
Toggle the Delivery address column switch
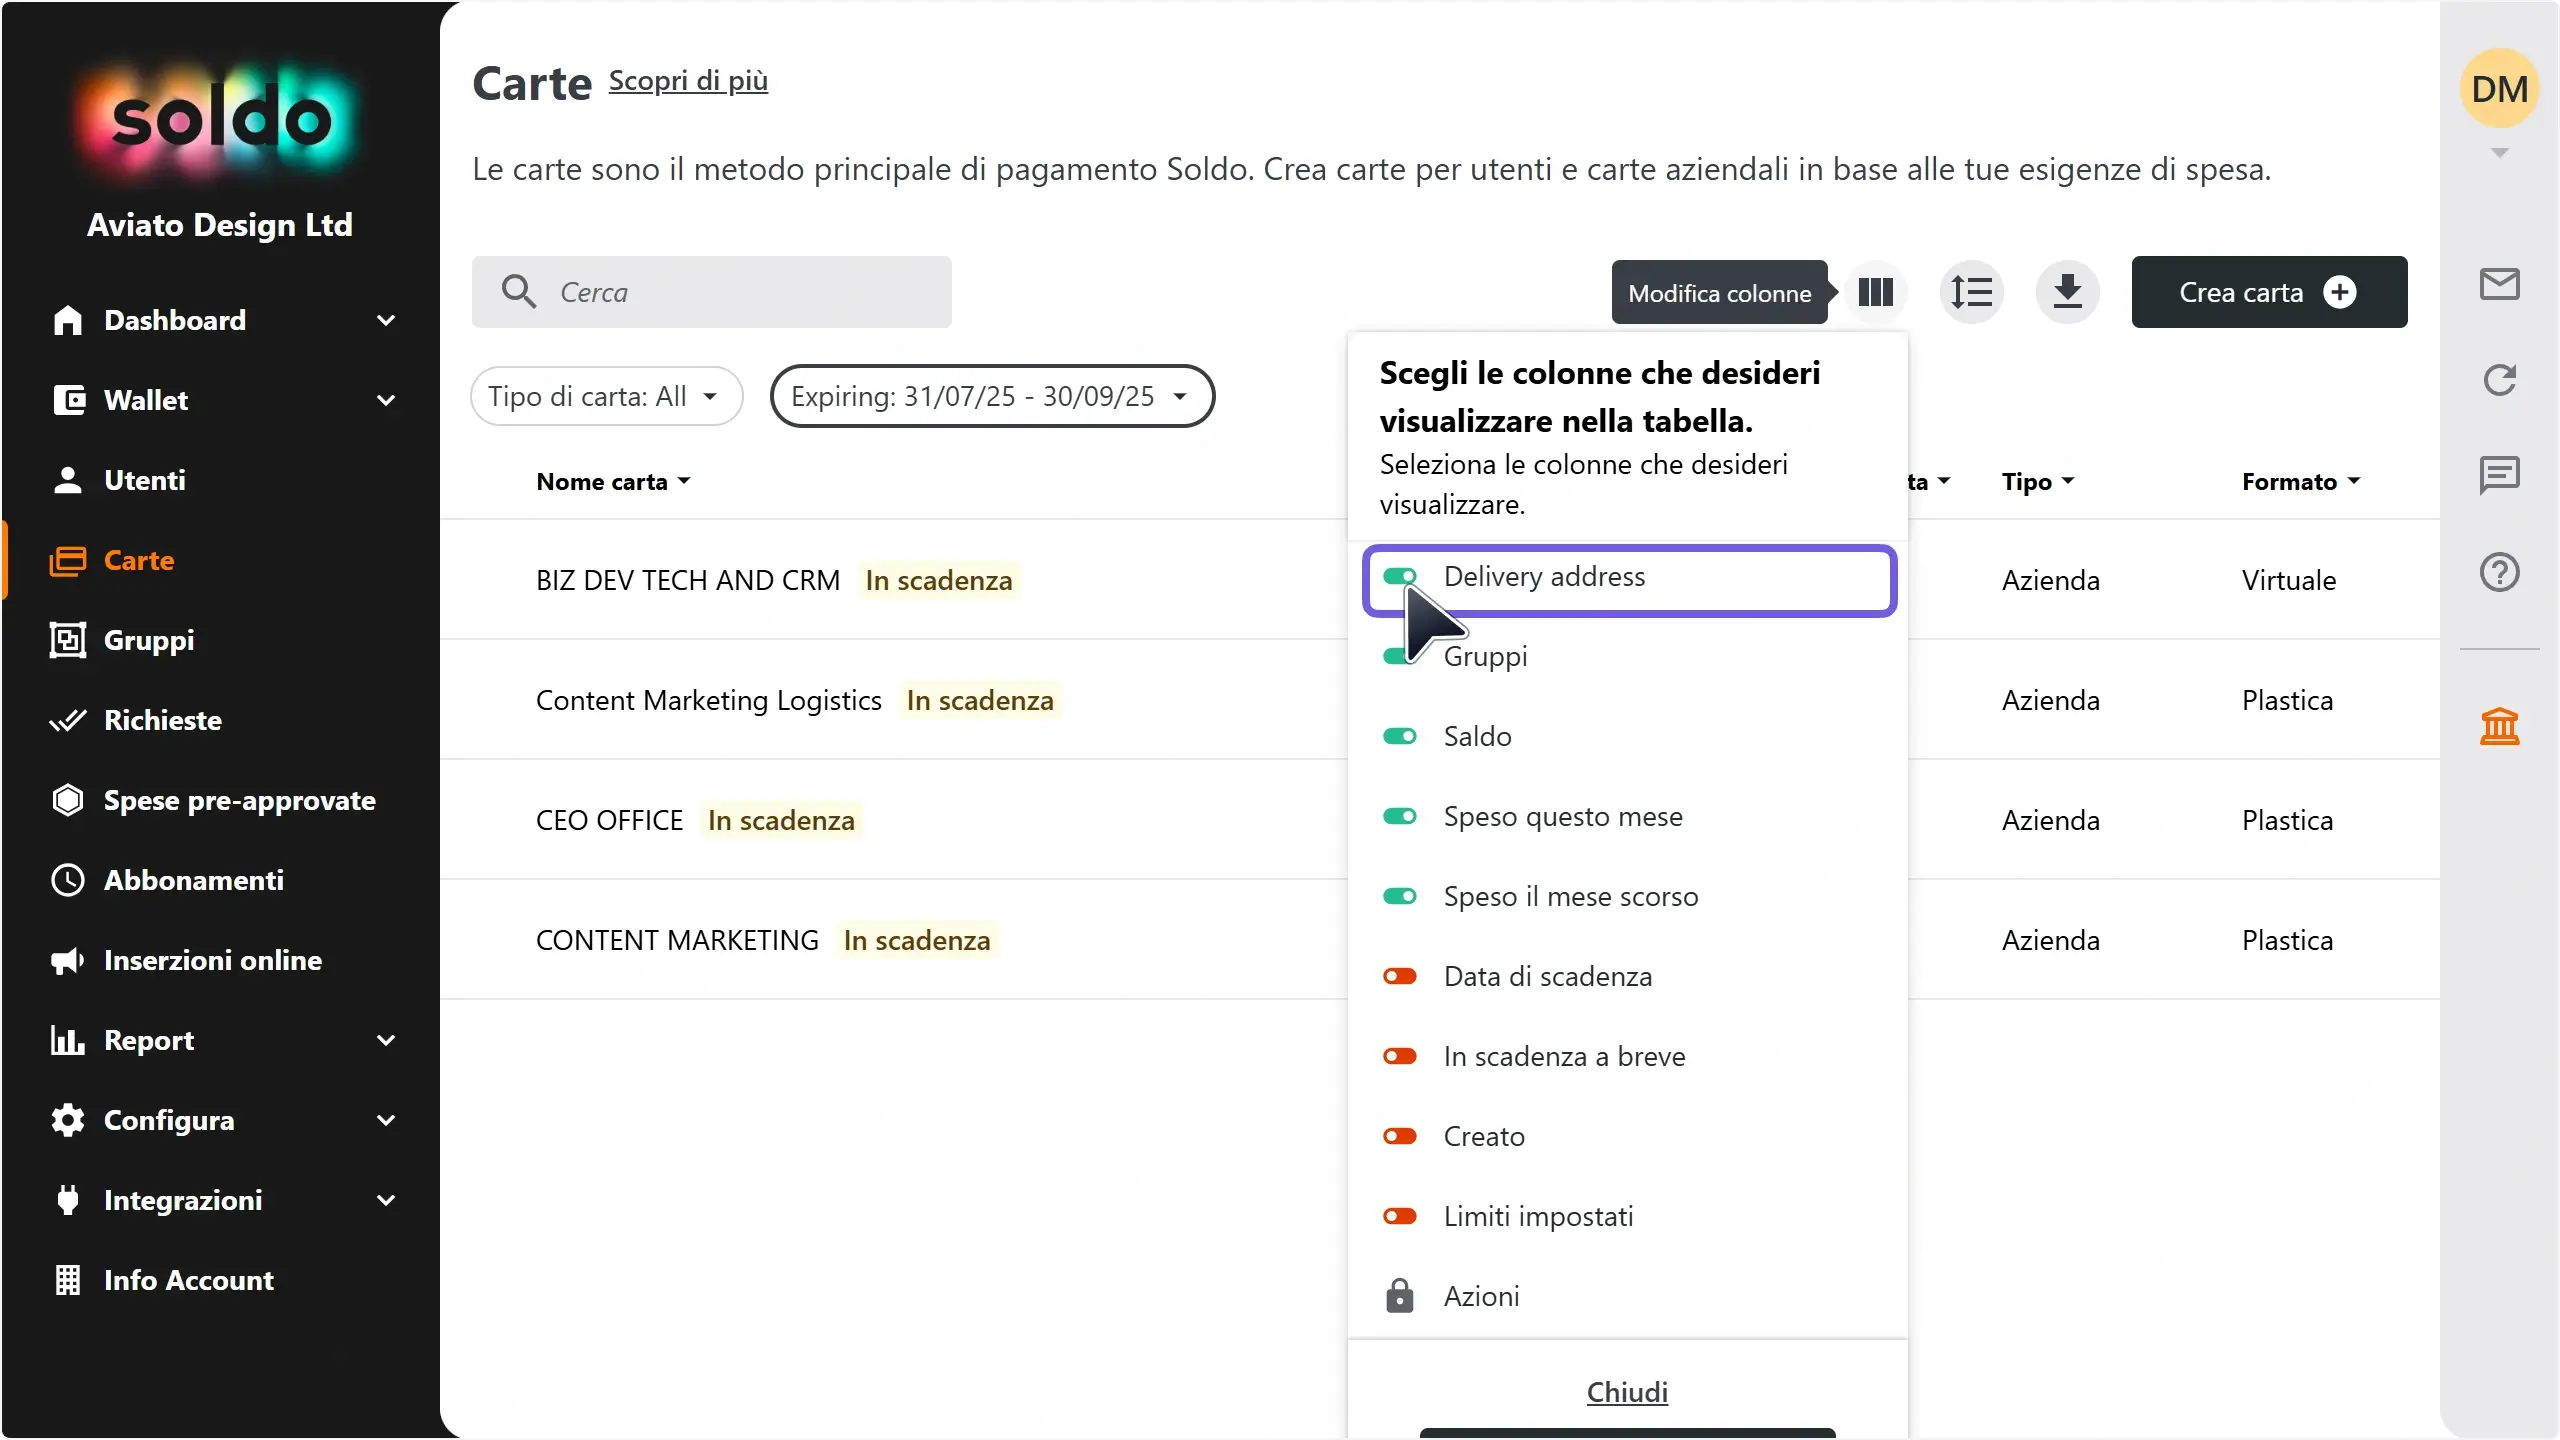coord(1400,576)
